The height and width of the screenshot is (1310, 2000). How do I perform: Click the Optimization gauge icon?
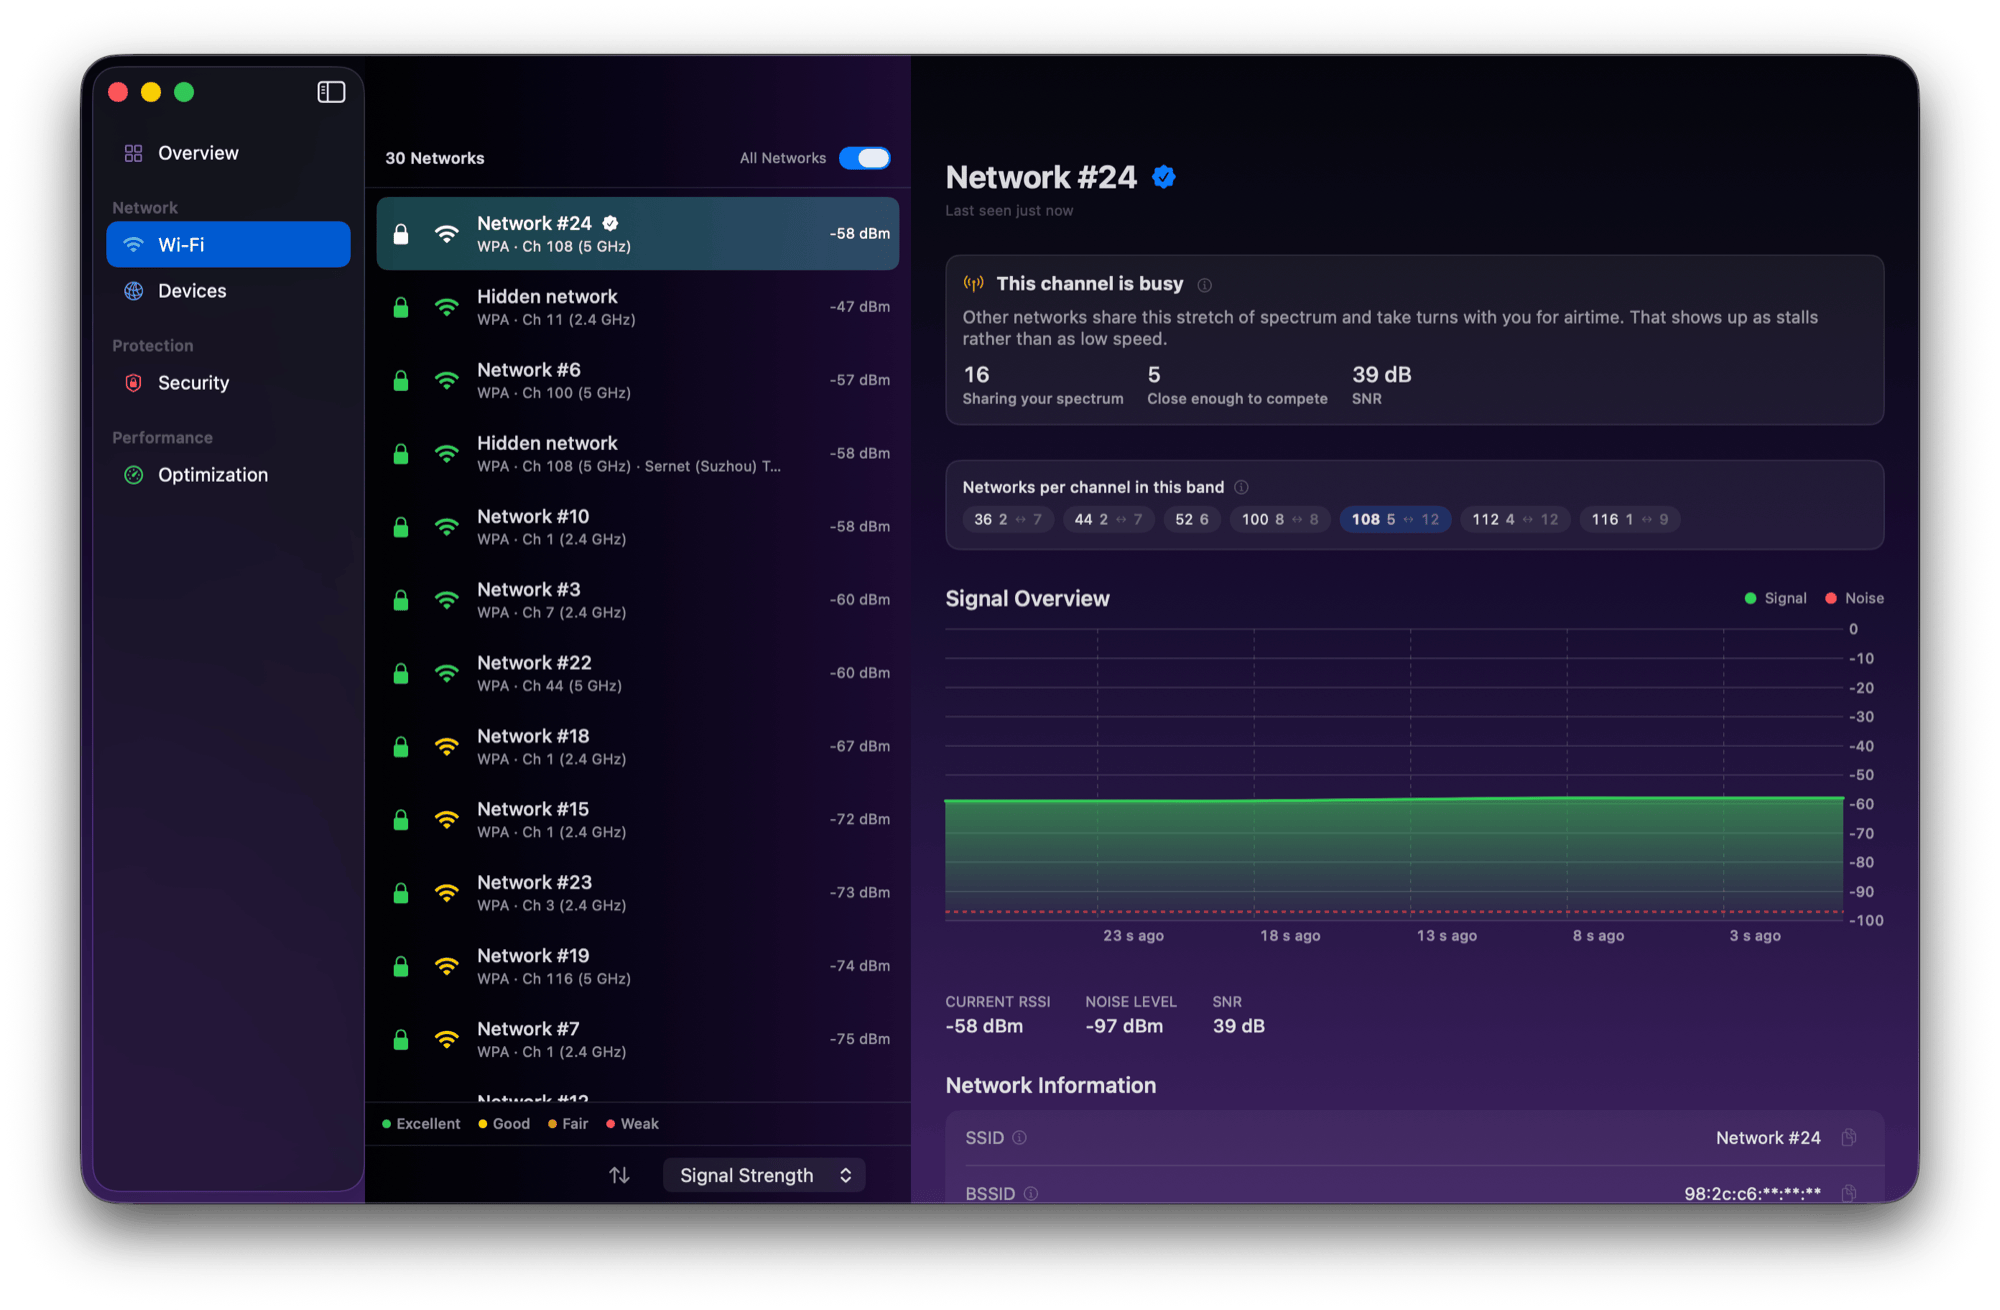pos(133,475)
